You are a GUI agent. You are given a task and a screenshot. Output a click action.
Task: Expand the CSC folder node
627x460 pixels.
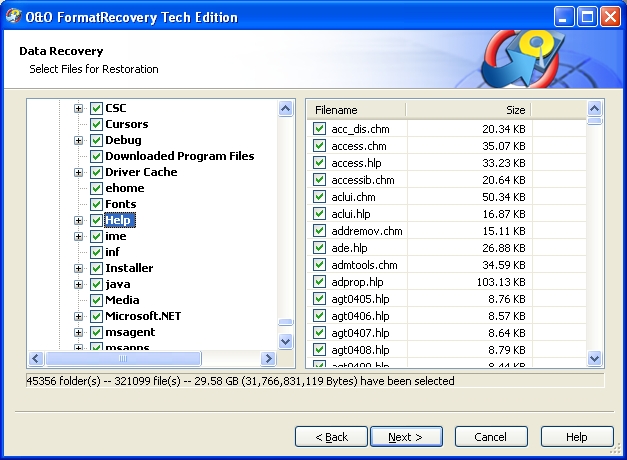point(78,108)
